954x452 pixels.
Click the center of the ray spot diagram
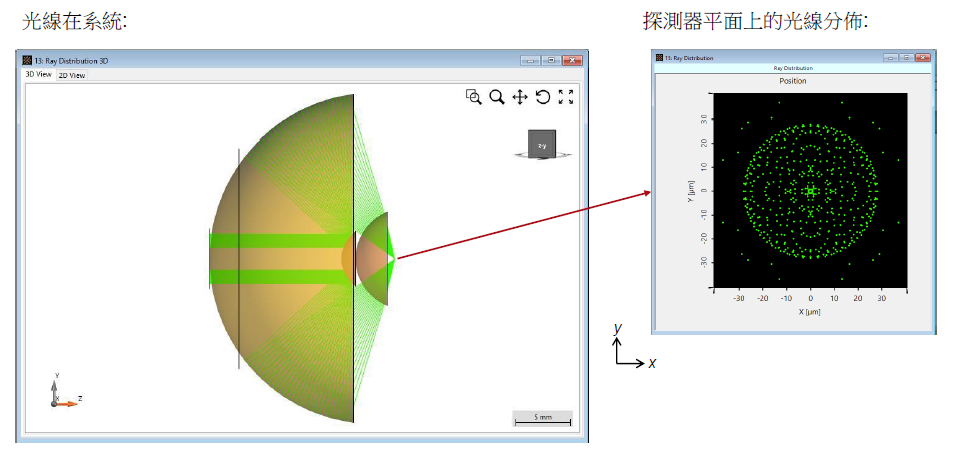pyautogui.click(x=811, y=190)
